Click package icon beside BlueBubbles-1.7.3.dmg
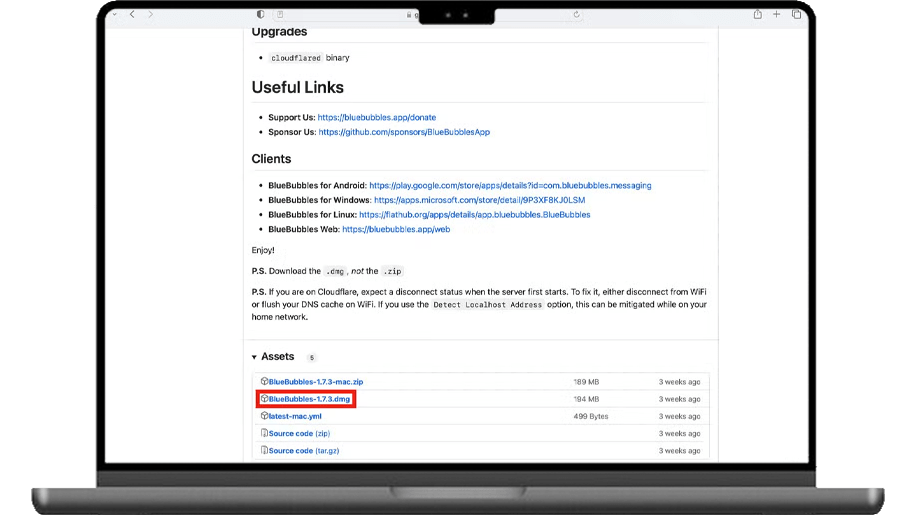Screen dimensions: 900x515 point(264,398)
